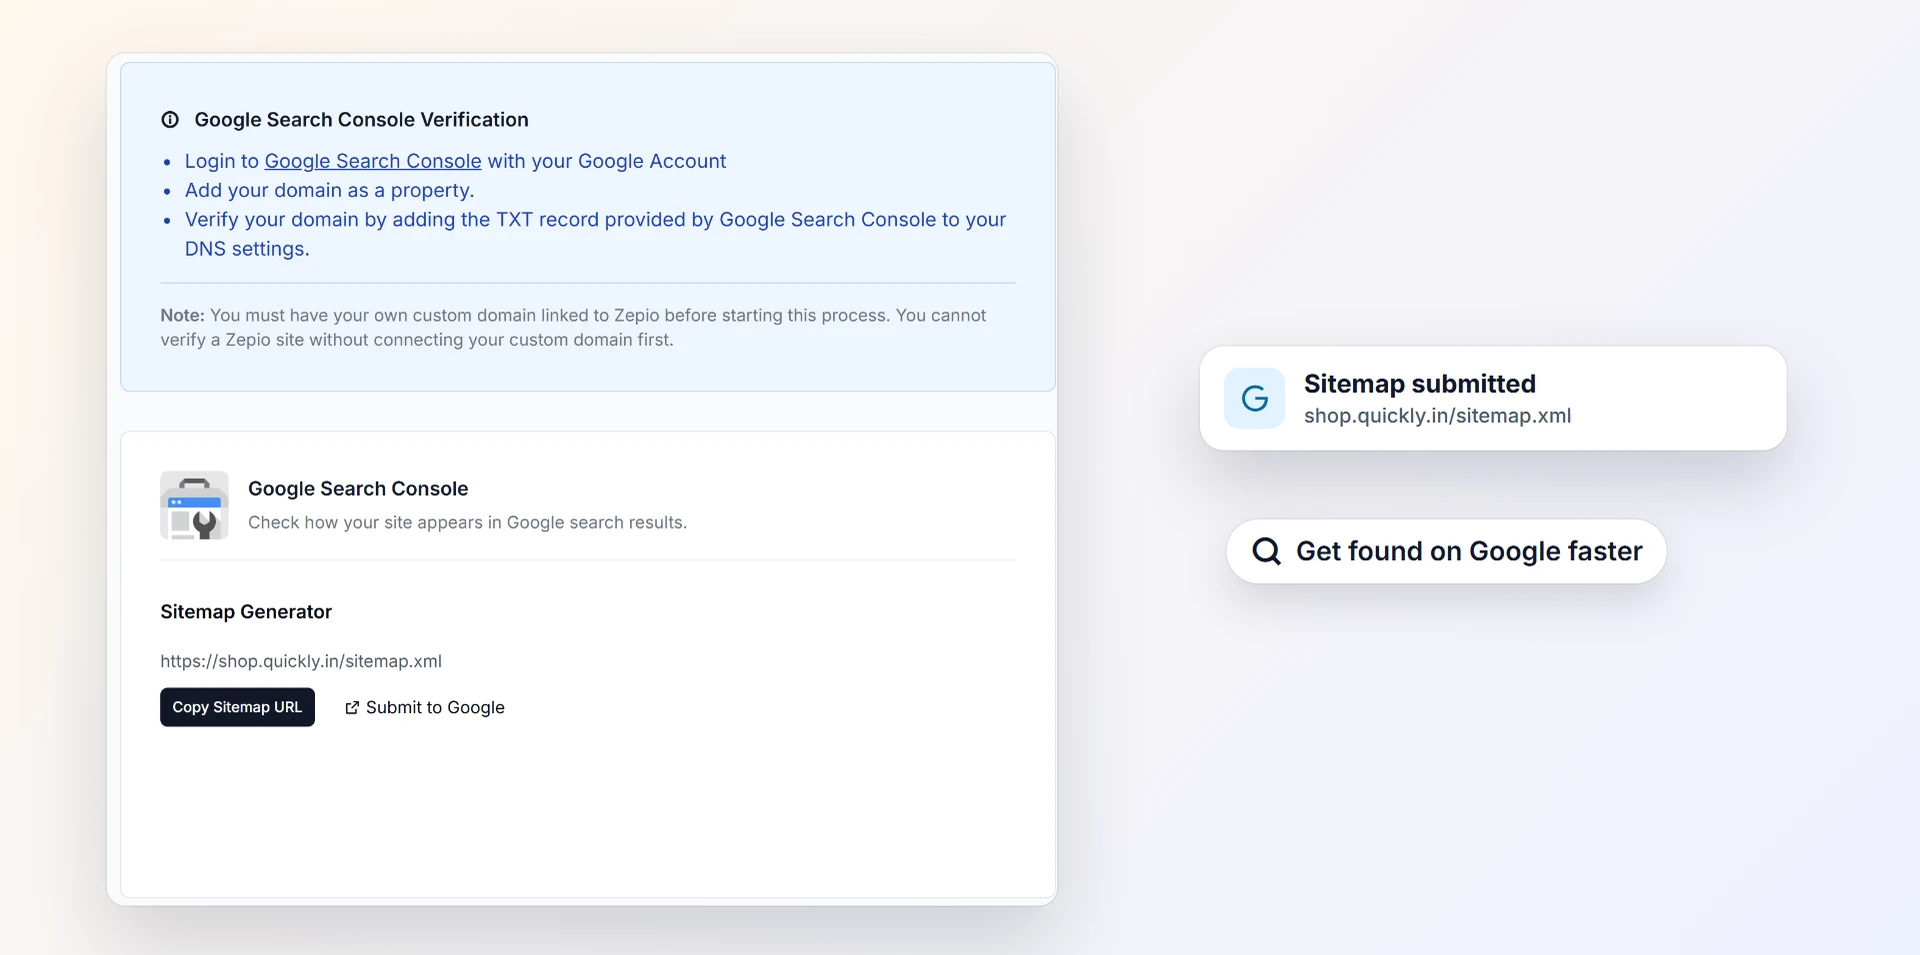Click the Google G icon in notification
The image size is (1920, 955).
tap(1255, 399)
